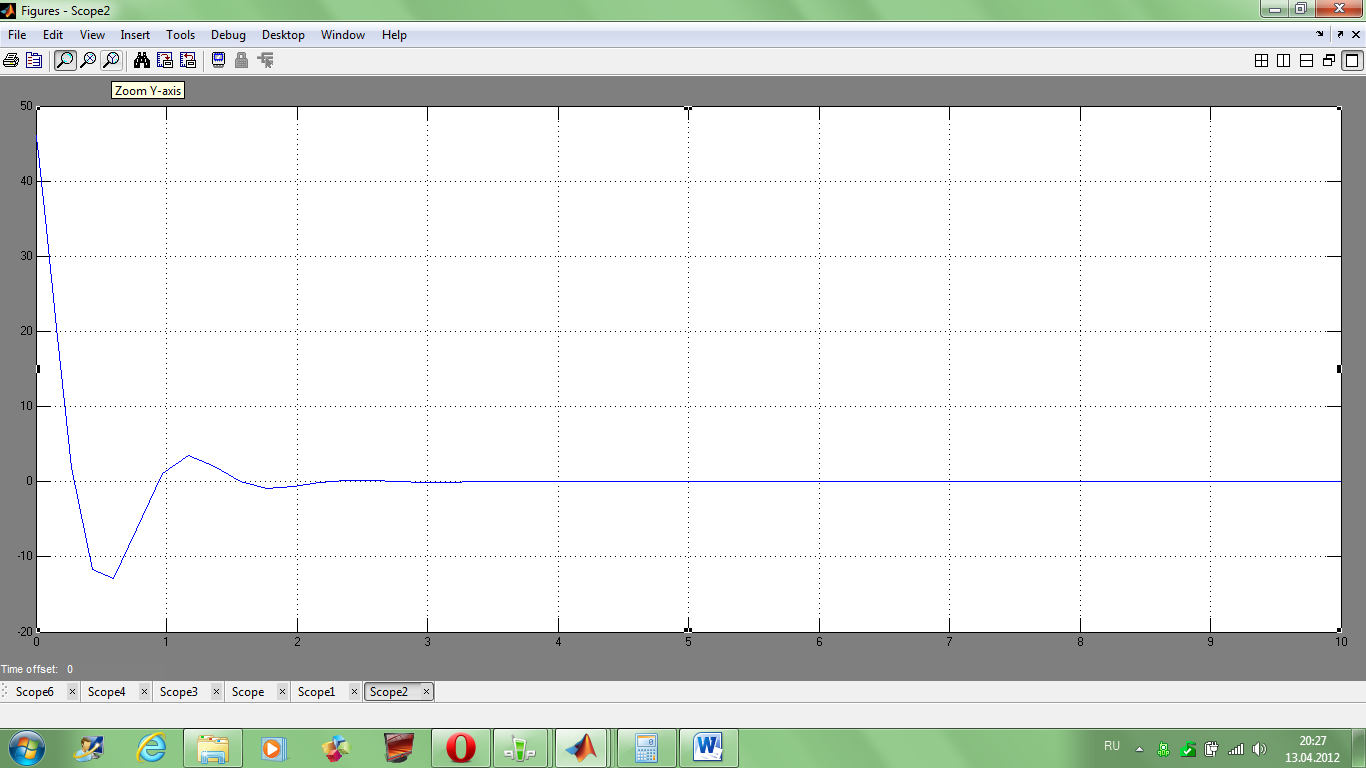Activate the Zoom Y-axis tool
Viewport: 1366px width, 768px height.
pos(111,60)
